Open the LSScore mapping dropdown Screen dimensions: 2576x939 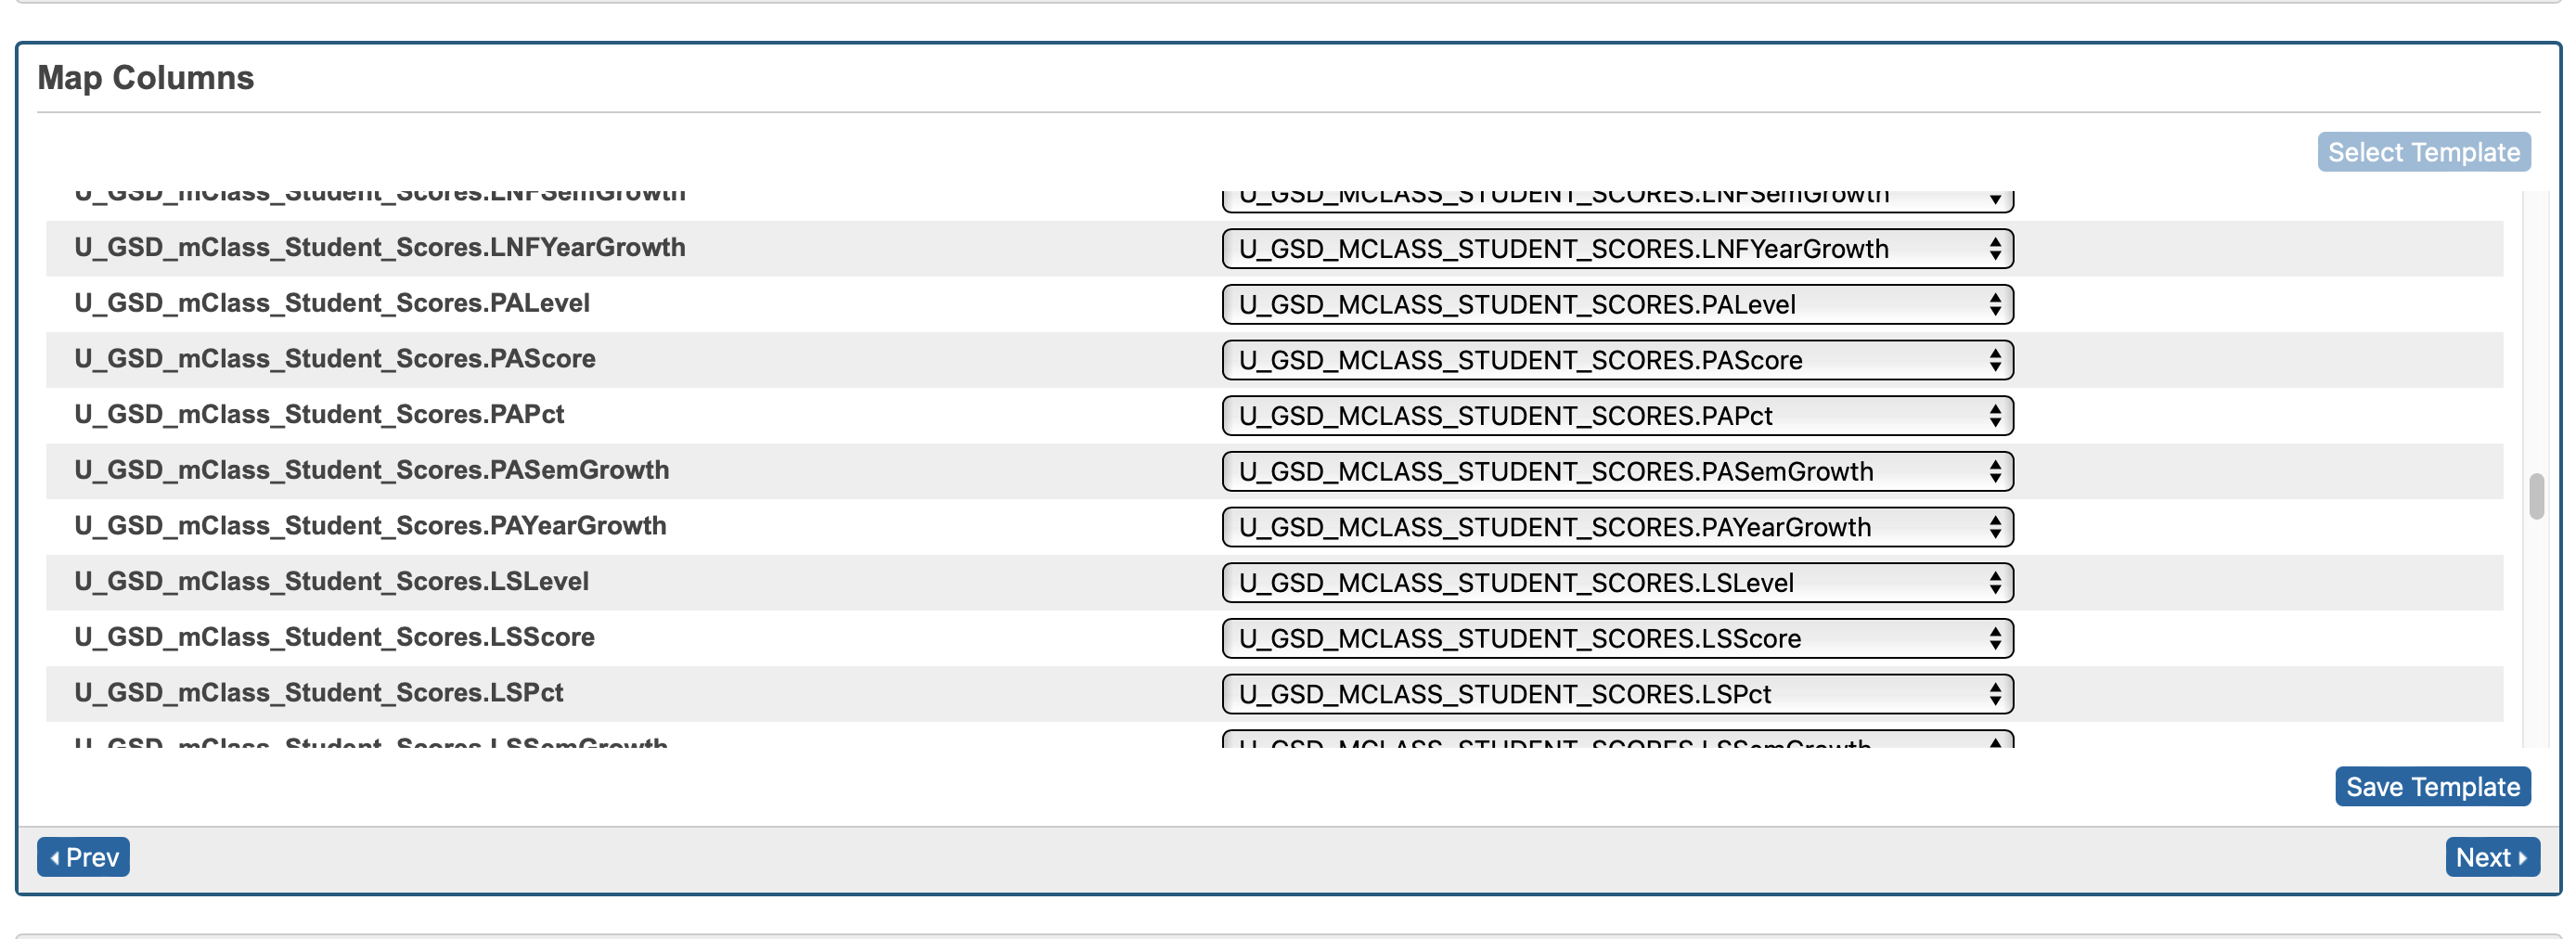[1616, 639]
